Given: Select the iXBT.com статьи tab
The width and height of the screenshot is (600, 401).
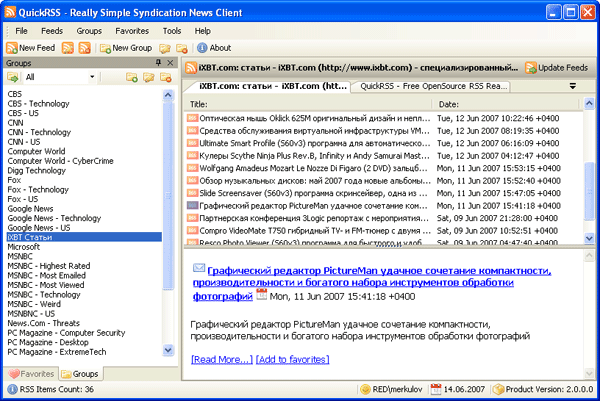Looking at the screenshot, I should click(272, 86).
